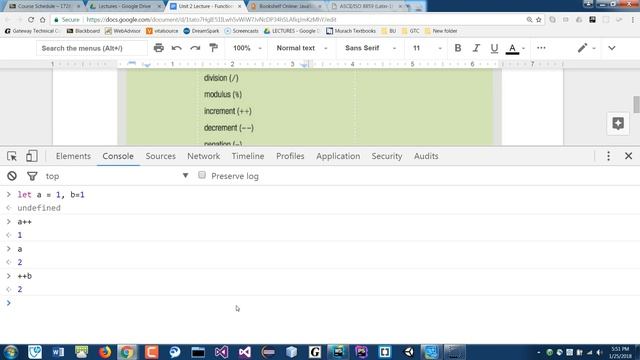This screenshot has height=360, width=640.
Task: Switch to the Network tab
Action: coord(203,156)
